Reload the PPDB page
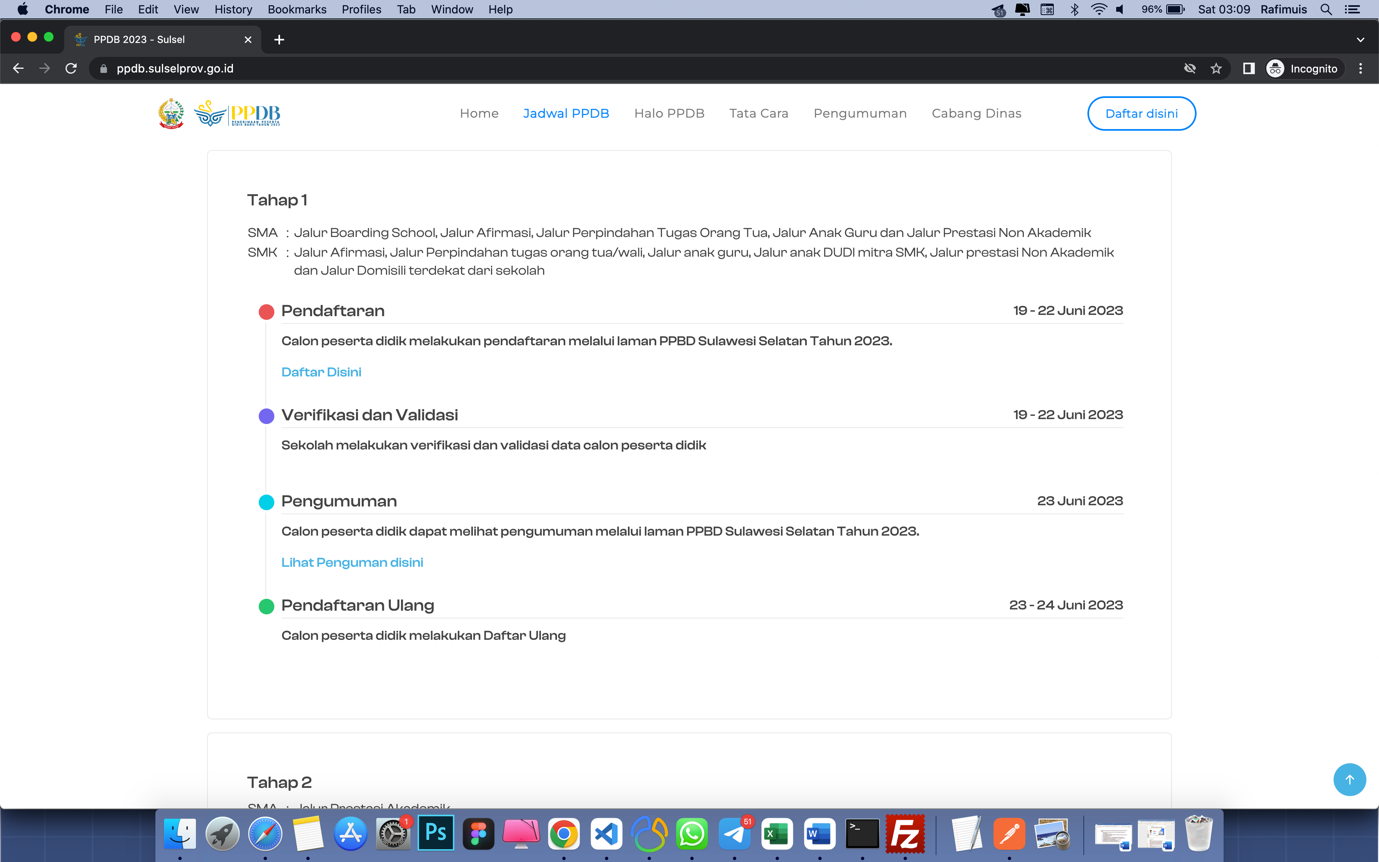 [71, 68]
